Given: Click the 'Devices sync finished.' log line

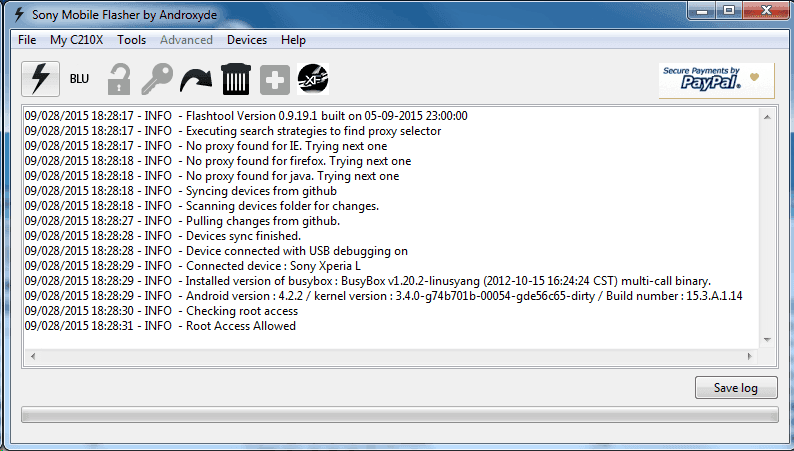Looking at the screenshot, I should pos(163,236).
